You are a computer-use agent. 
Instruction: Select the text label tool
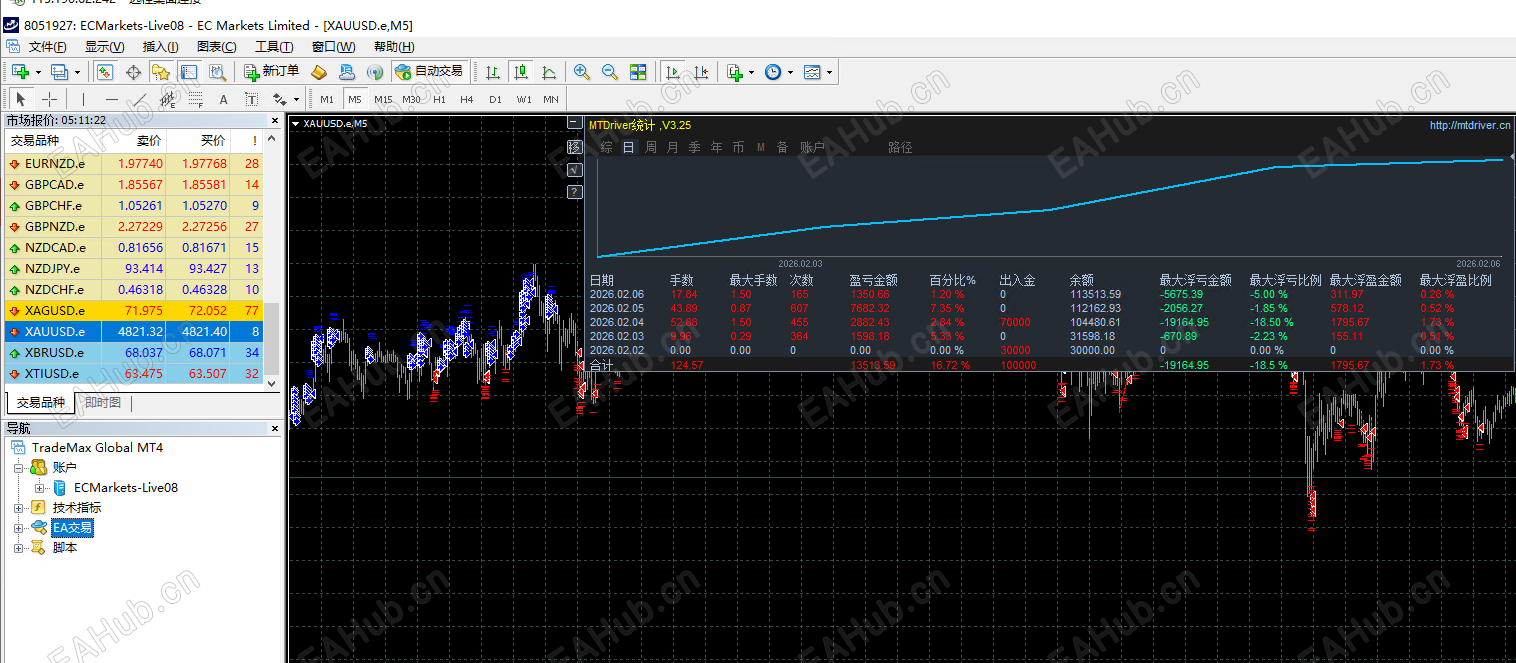click(251, 99)
